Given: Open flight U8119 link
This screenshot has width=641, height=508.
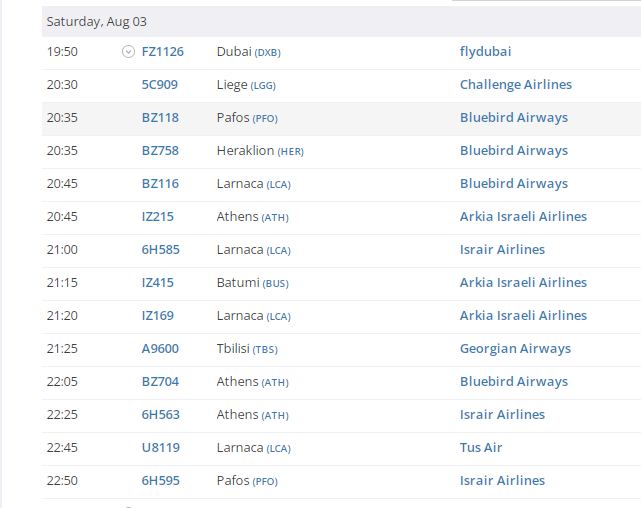Looking at the screenshot, I should click(x=160, y=448).
